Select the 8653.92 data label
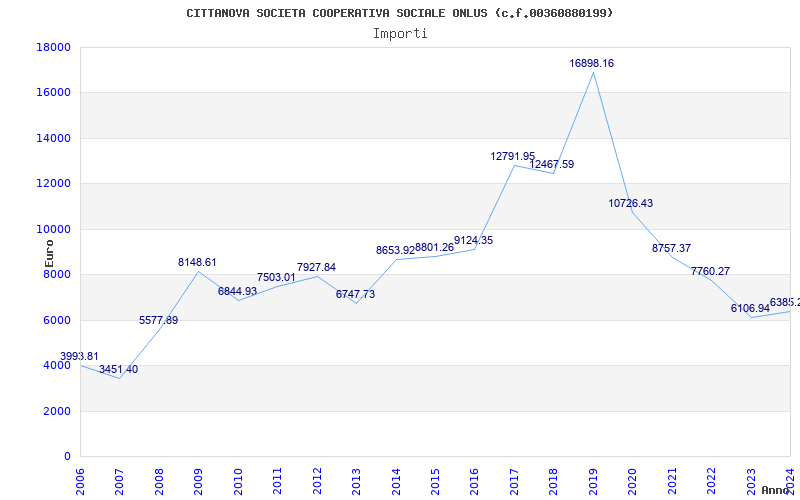The image size is (800, 500). [x=395, y=251]
